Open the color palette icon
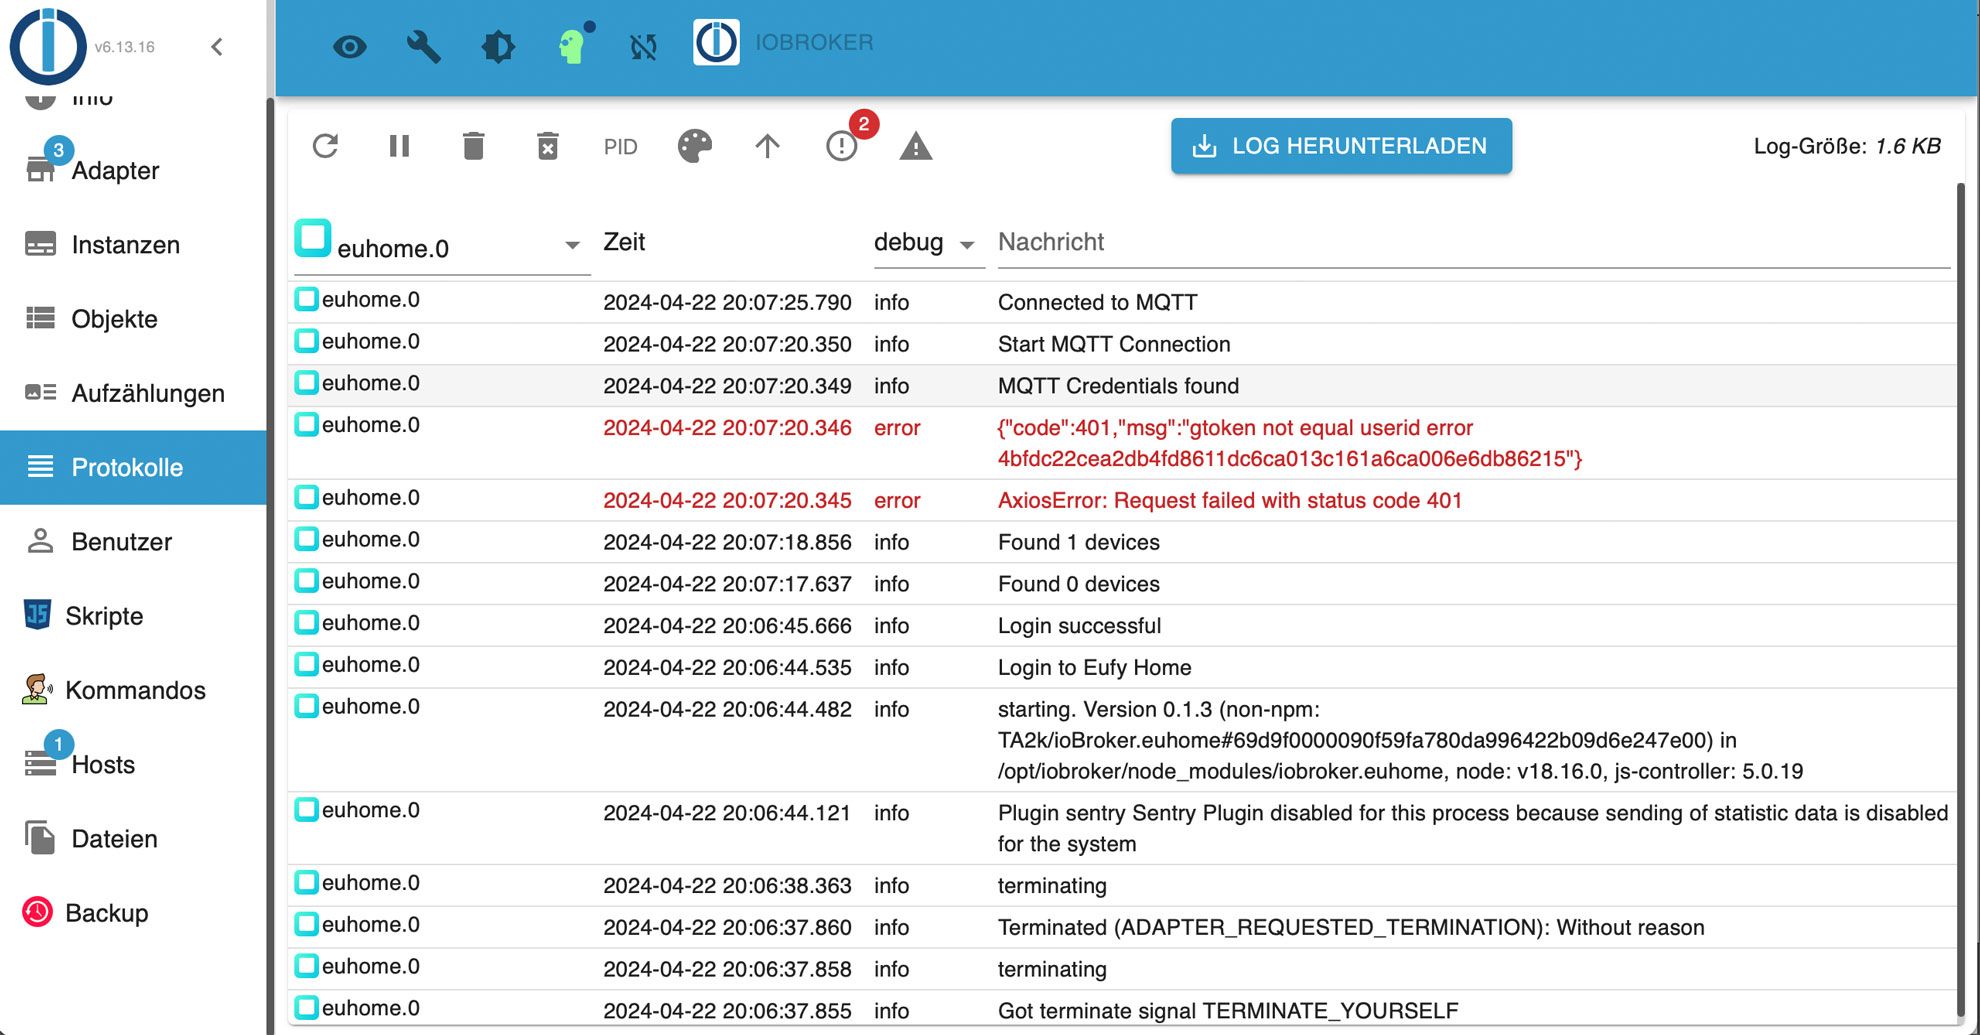The width and height of the screenshot is (1980, 1035). 695,146
